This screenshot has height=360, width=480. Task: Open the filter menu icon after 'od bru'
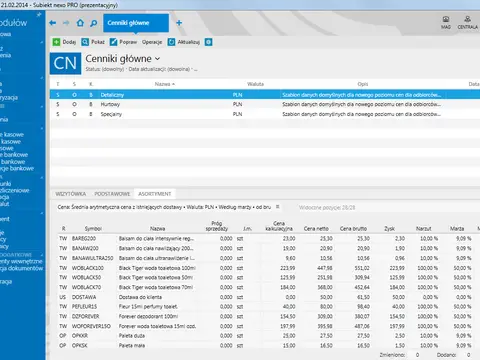click(277, 207)
